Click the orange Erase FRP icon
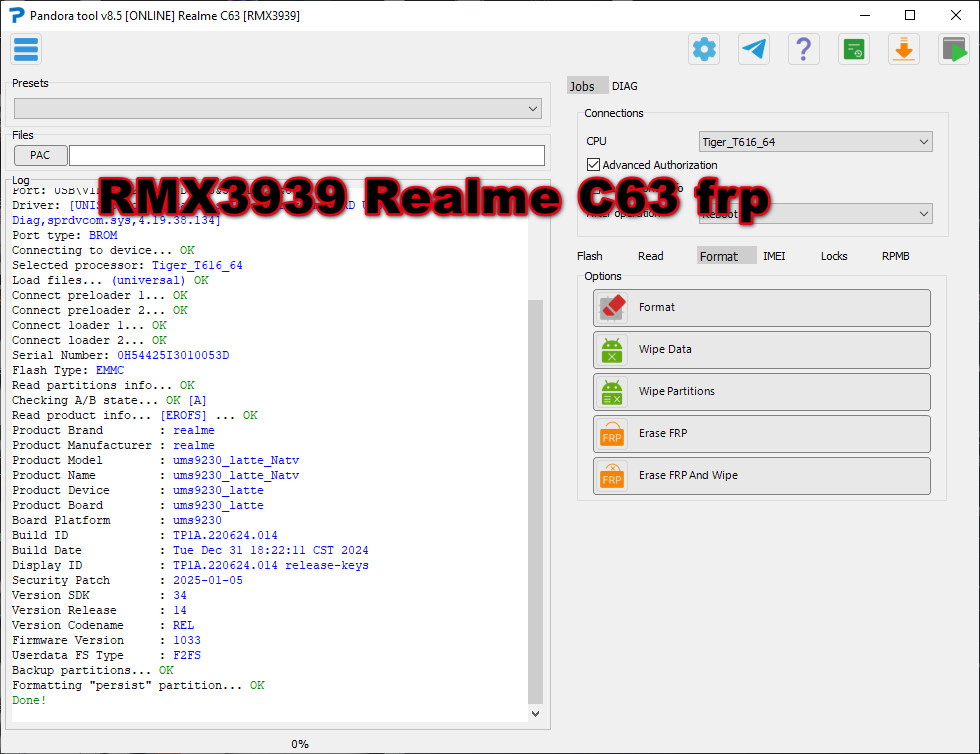 [612, 433]
